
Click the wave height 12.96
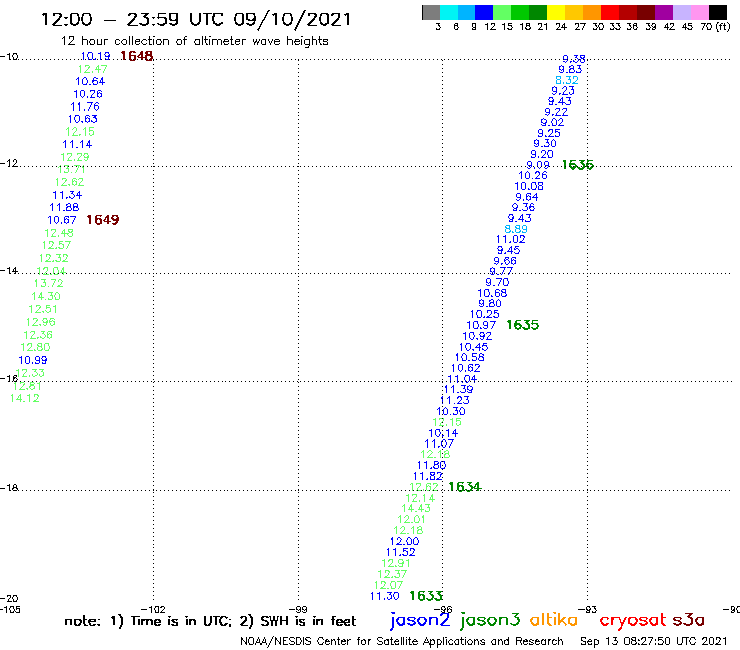tap(41, 322)
